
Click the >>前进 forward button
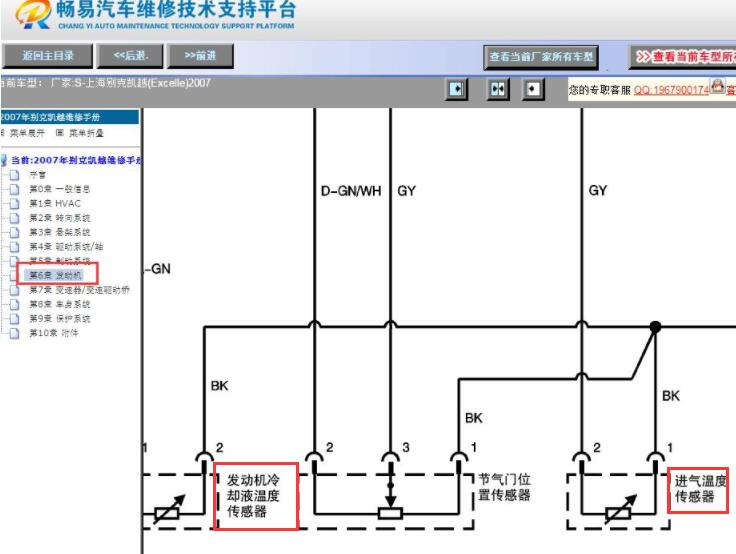(x=200, y=56)
